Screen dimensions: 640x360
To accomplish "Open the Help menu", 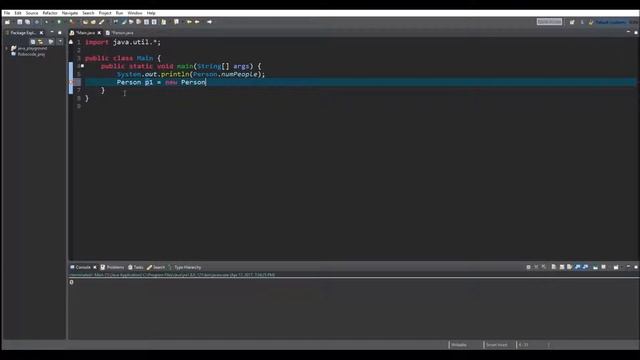I will 151,13.
